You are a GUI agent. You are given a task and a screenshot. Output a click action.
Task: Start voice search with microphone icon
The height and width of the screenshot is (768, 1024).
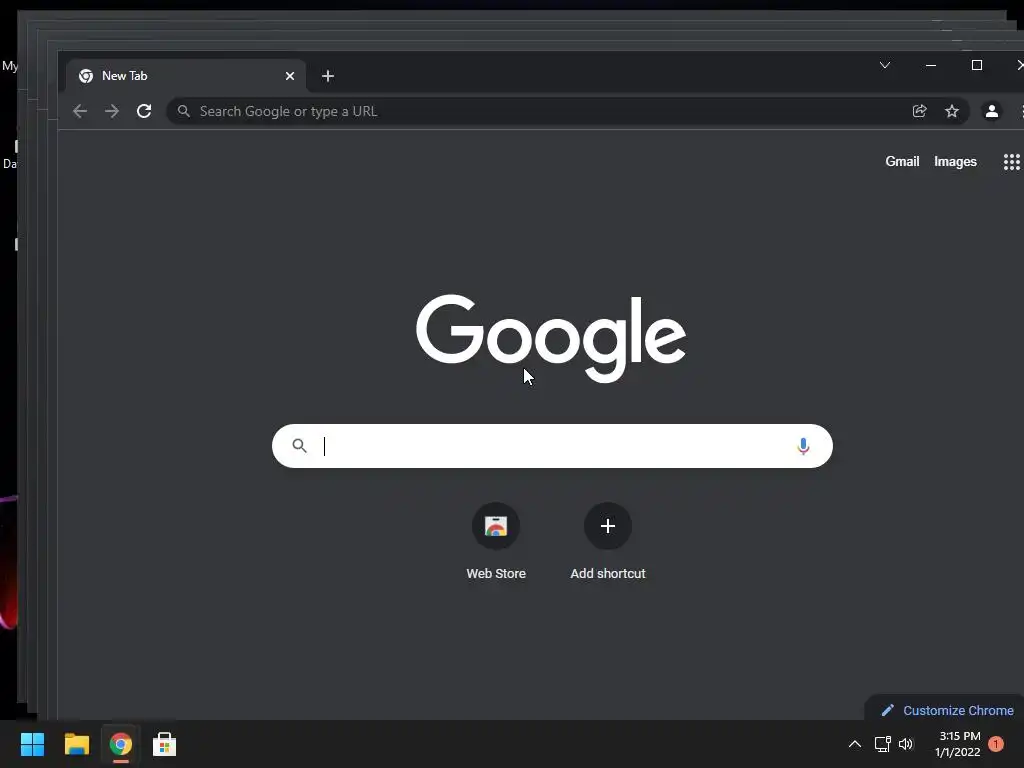tap(803, 446)
